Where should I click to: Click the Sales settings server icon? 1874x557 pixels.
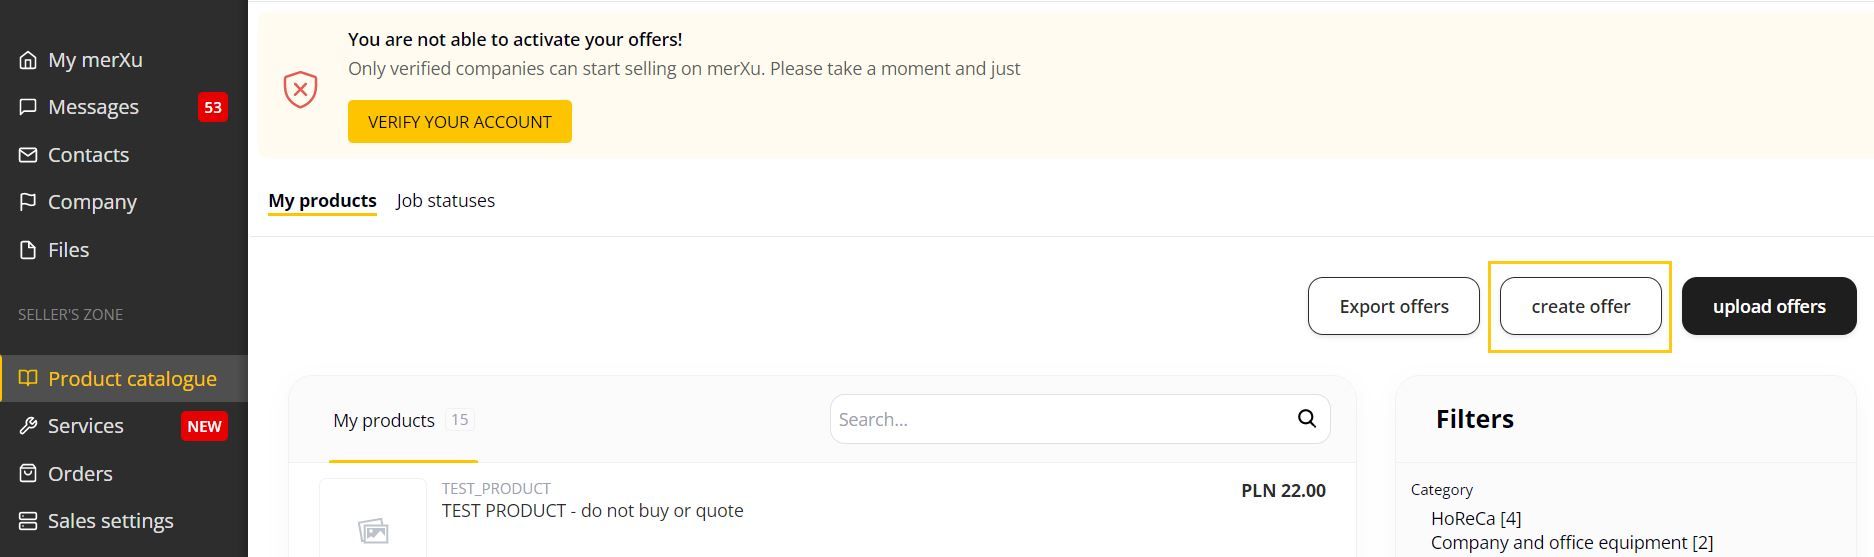coord(28,521)
